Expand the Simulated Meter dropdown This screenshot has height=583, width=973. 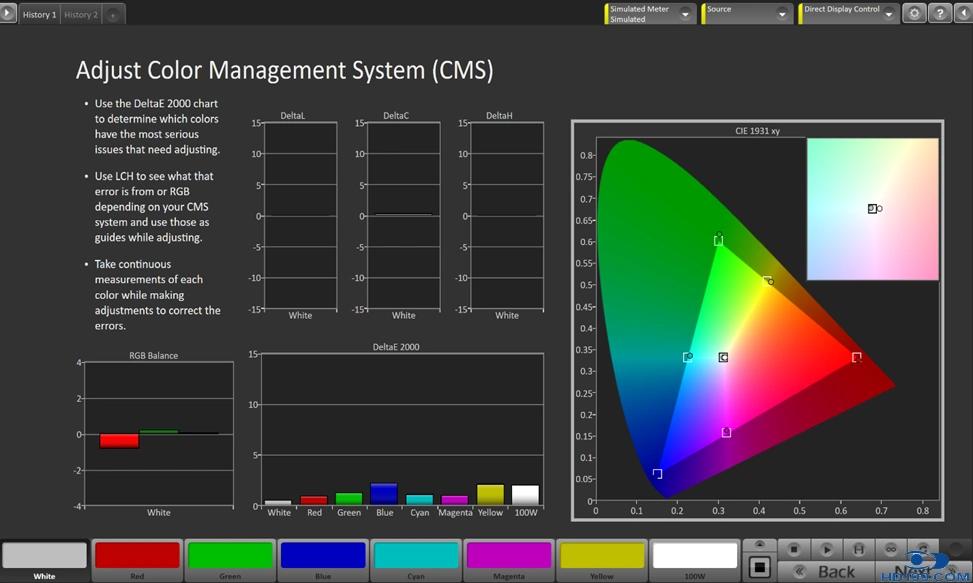coord(686,14)
